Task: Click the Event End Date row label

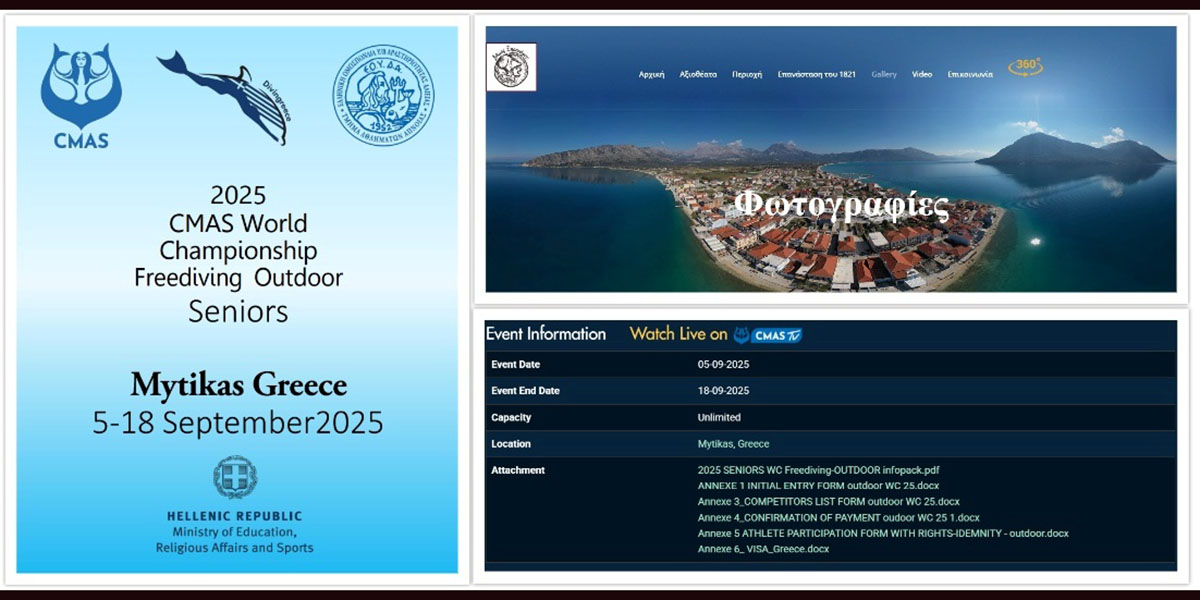Action: (526, 391)
